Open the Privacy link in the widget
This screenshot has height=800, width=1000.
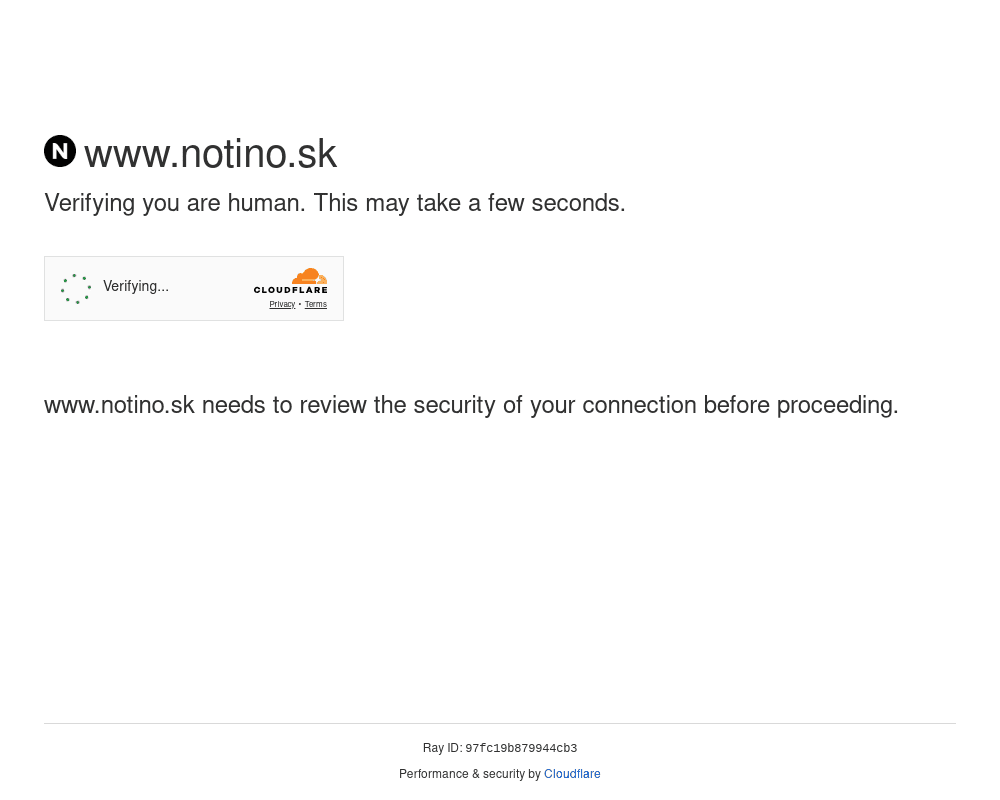click(282, 305)
